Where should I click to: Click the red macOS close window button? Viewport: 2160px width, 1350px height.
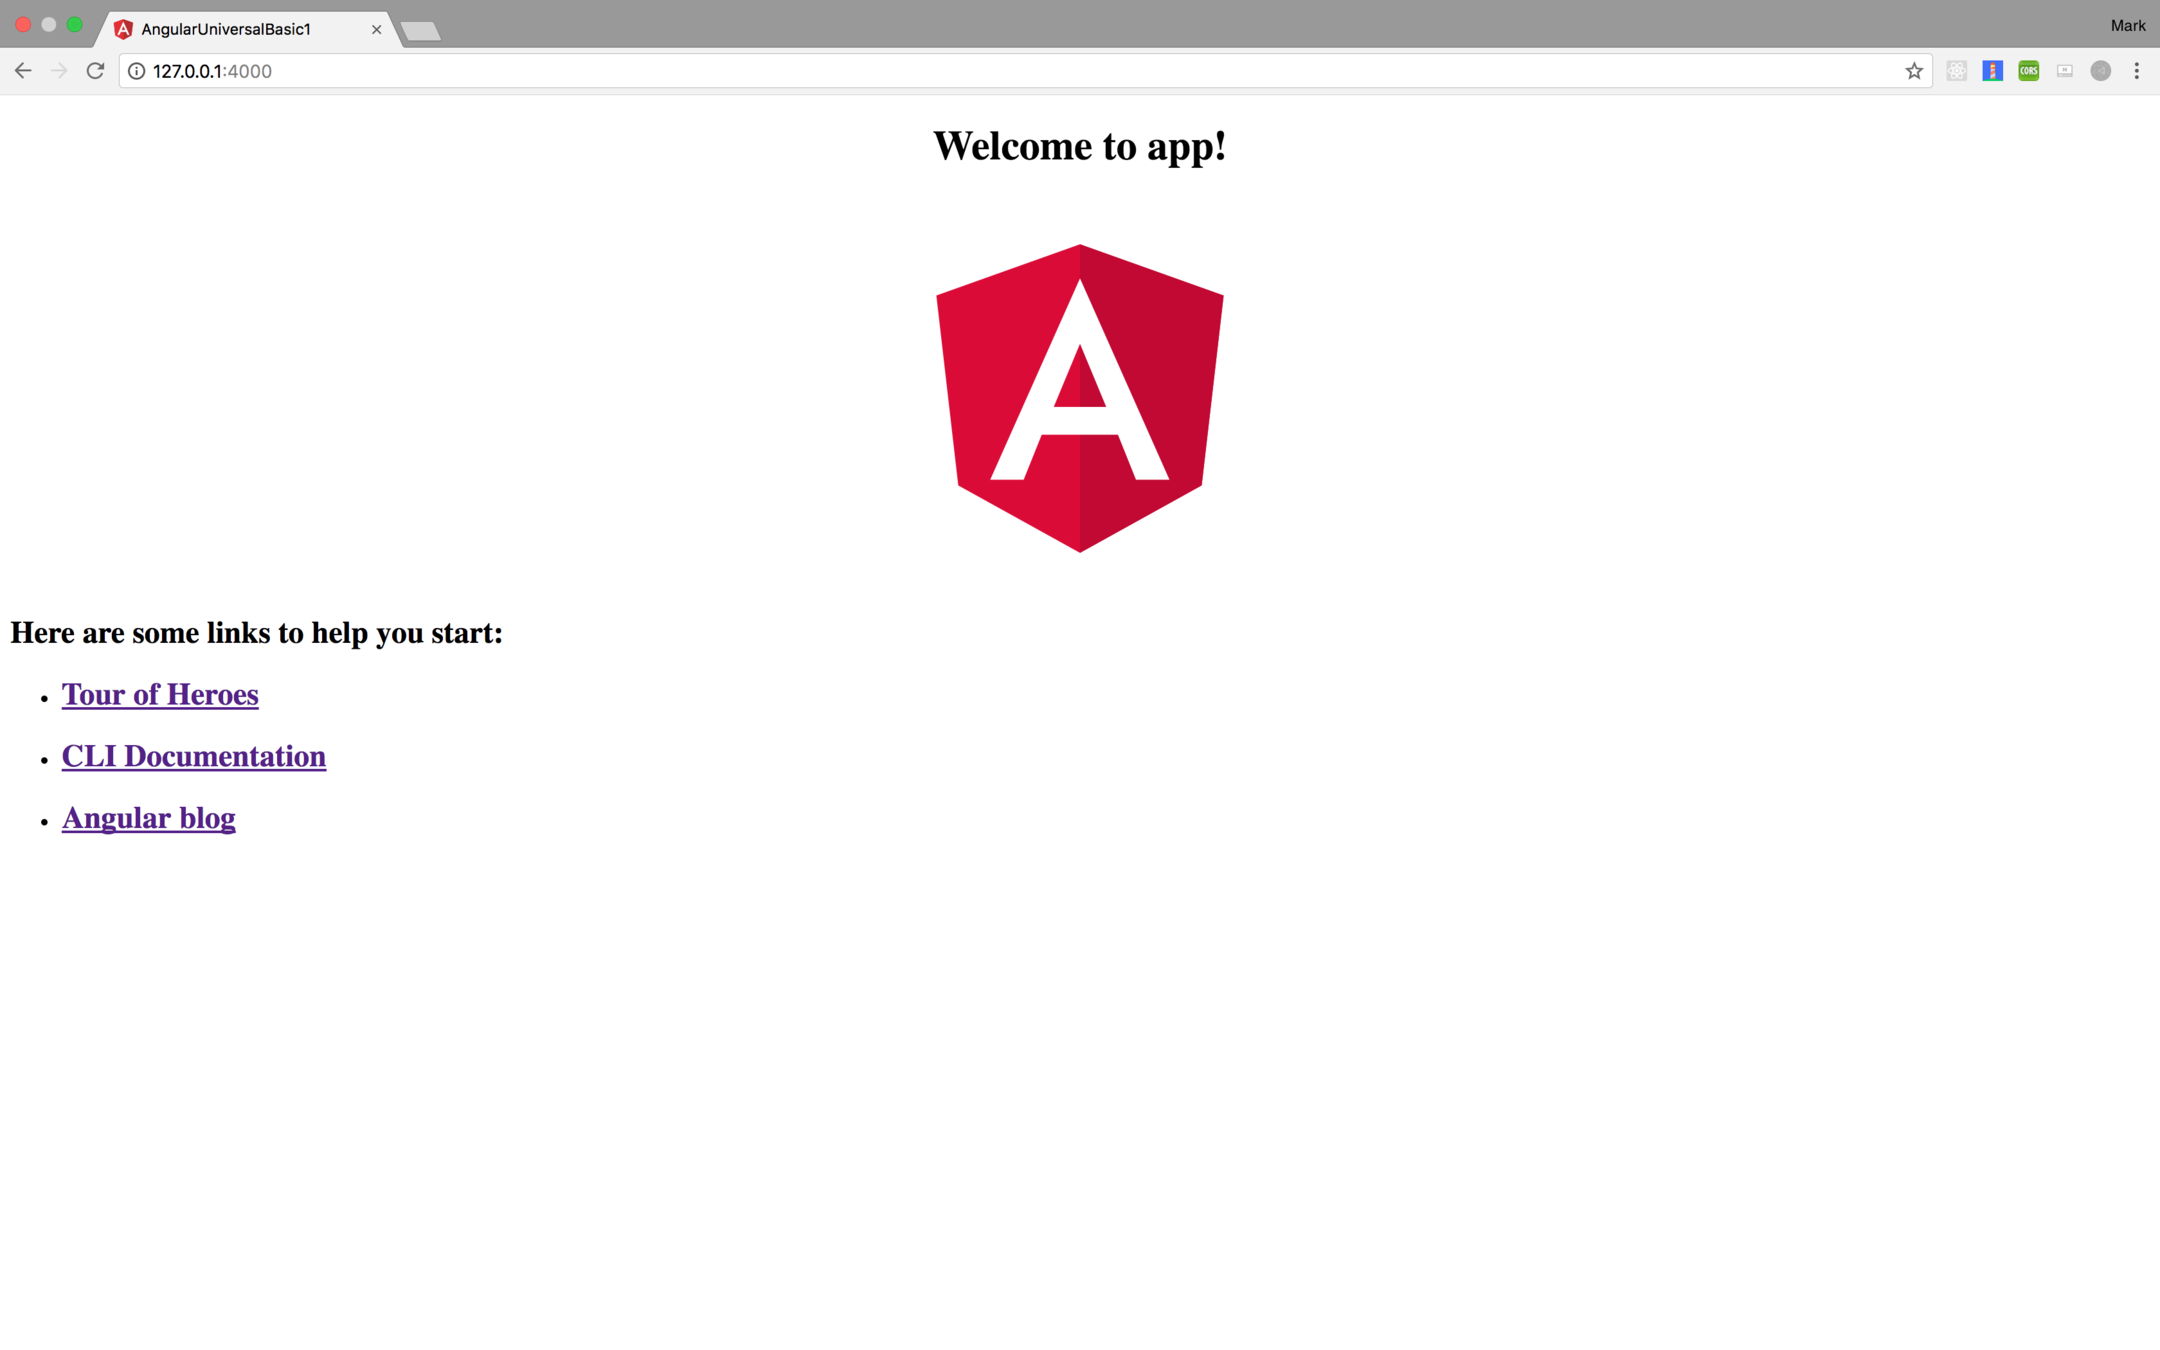click(x=22, y=24)
